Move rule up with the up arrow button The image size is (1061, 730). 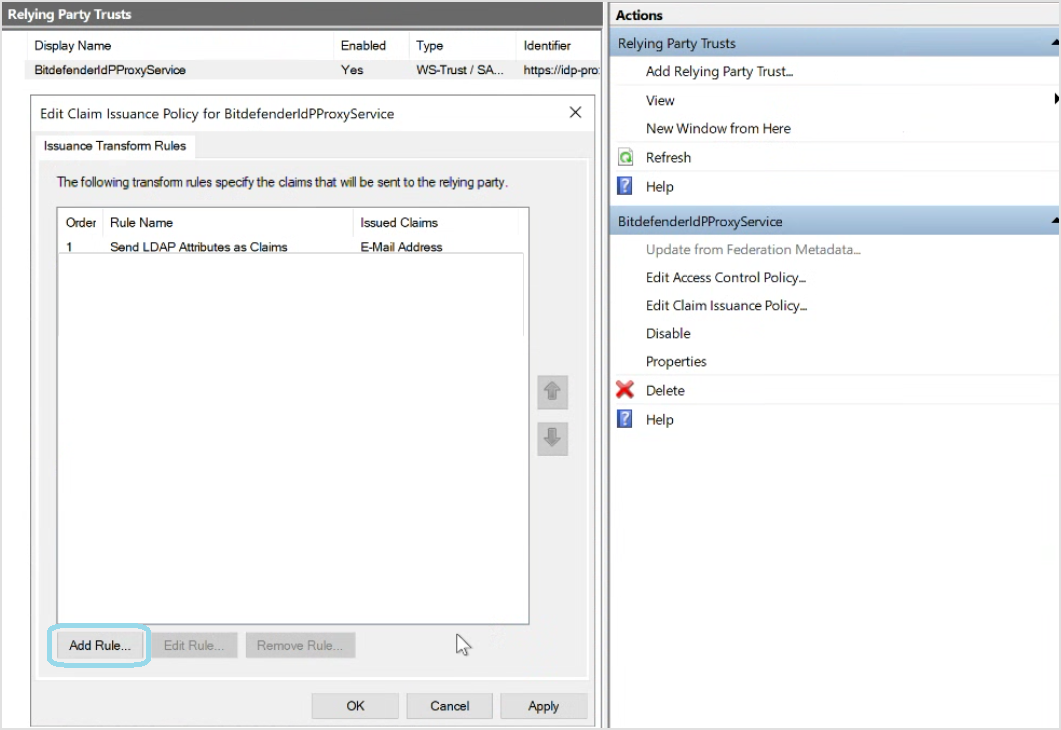coord(552,392)
